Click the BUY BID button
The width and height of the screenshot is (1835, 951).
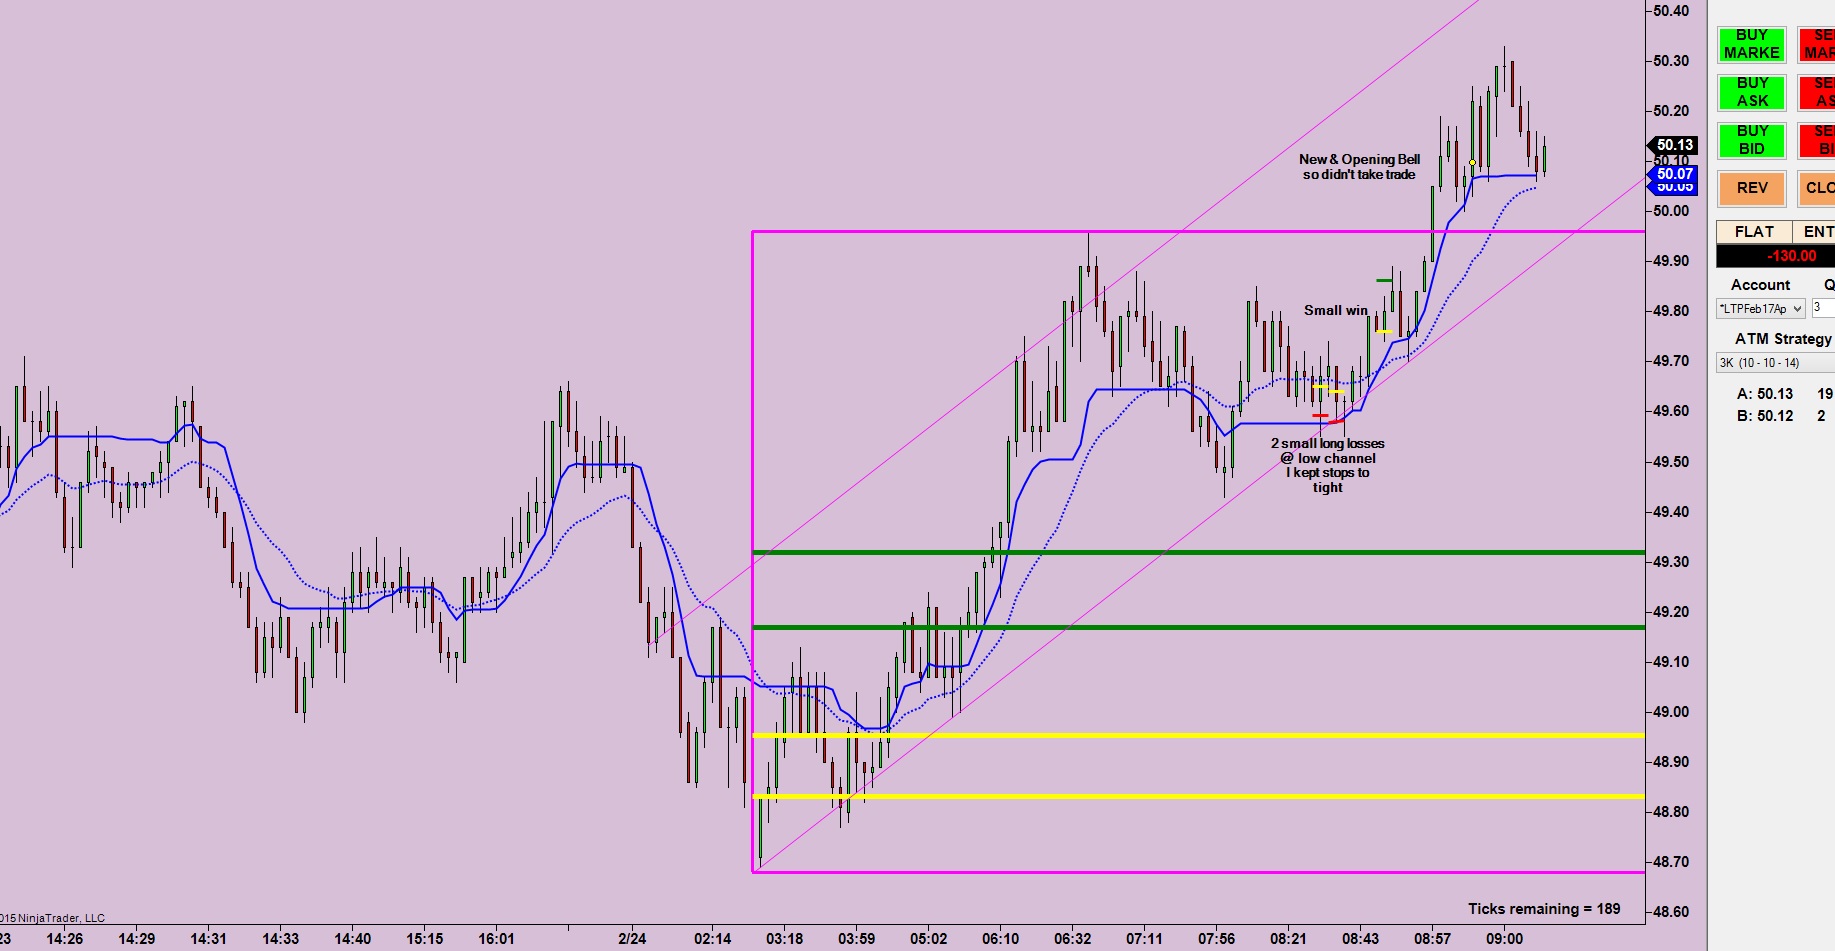pyautogui.click(x=1751, y=140)
